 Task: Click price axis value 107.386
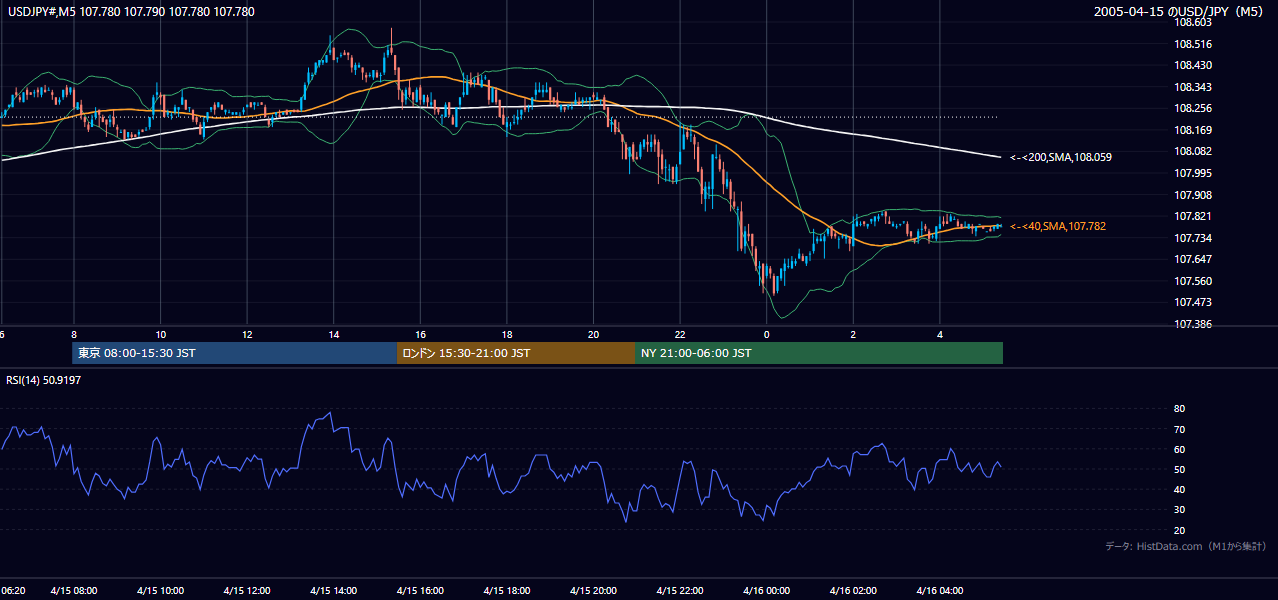(1193, 324)
